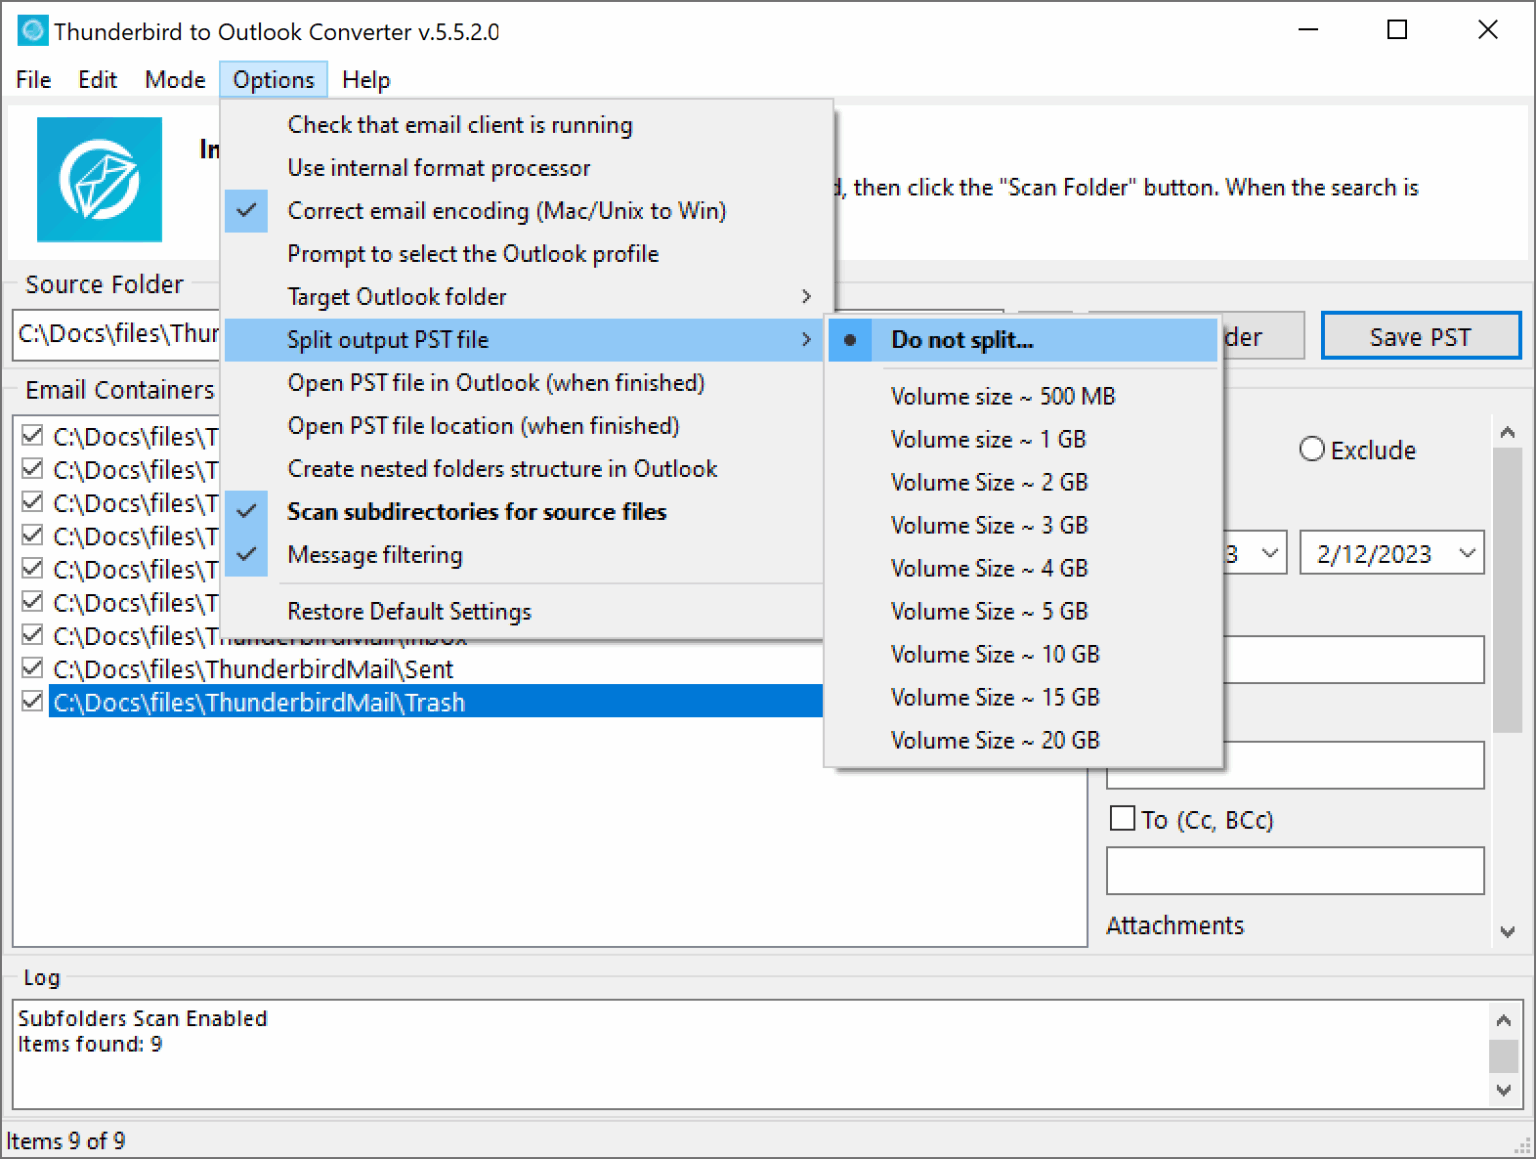The image size is (1536, 1159).
Task: Select the Do not split option
Action: click(960, 340)
